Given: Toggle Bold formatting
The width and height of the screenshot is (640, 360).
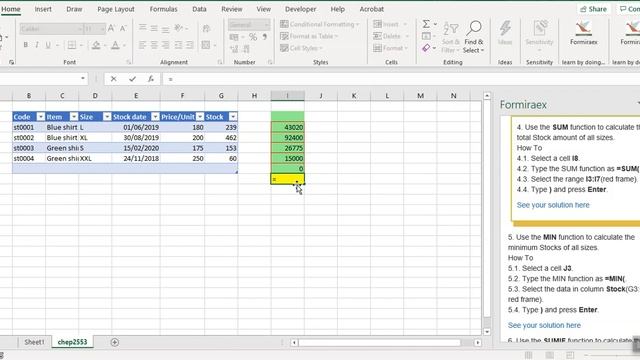Looking at the screenshot, I should pos(25,45).
